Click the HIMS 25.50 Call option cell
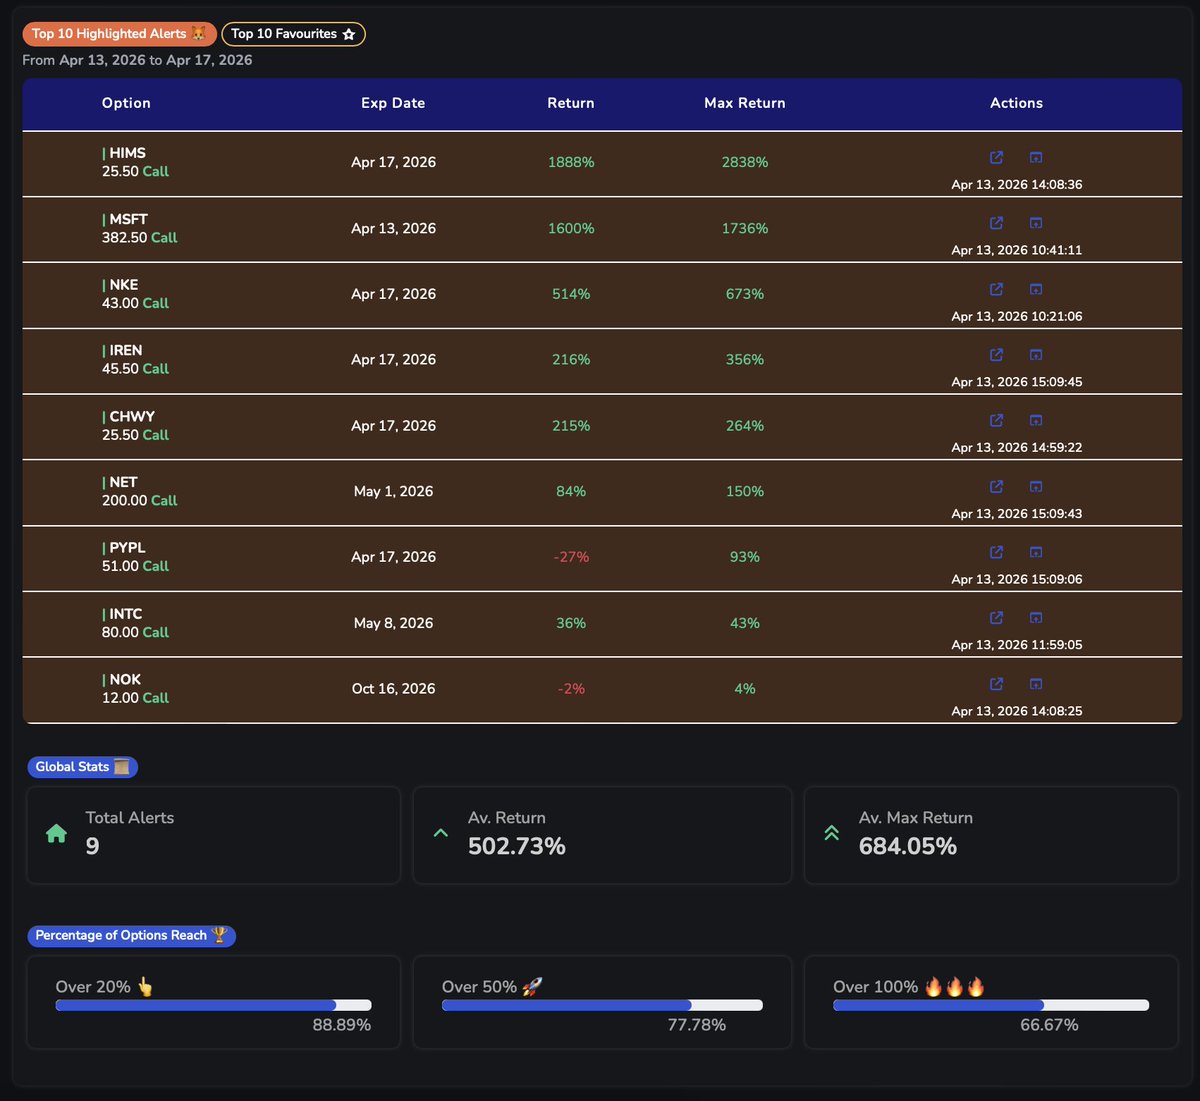Screen dimensions: 1200x1101 pos(135,162)
